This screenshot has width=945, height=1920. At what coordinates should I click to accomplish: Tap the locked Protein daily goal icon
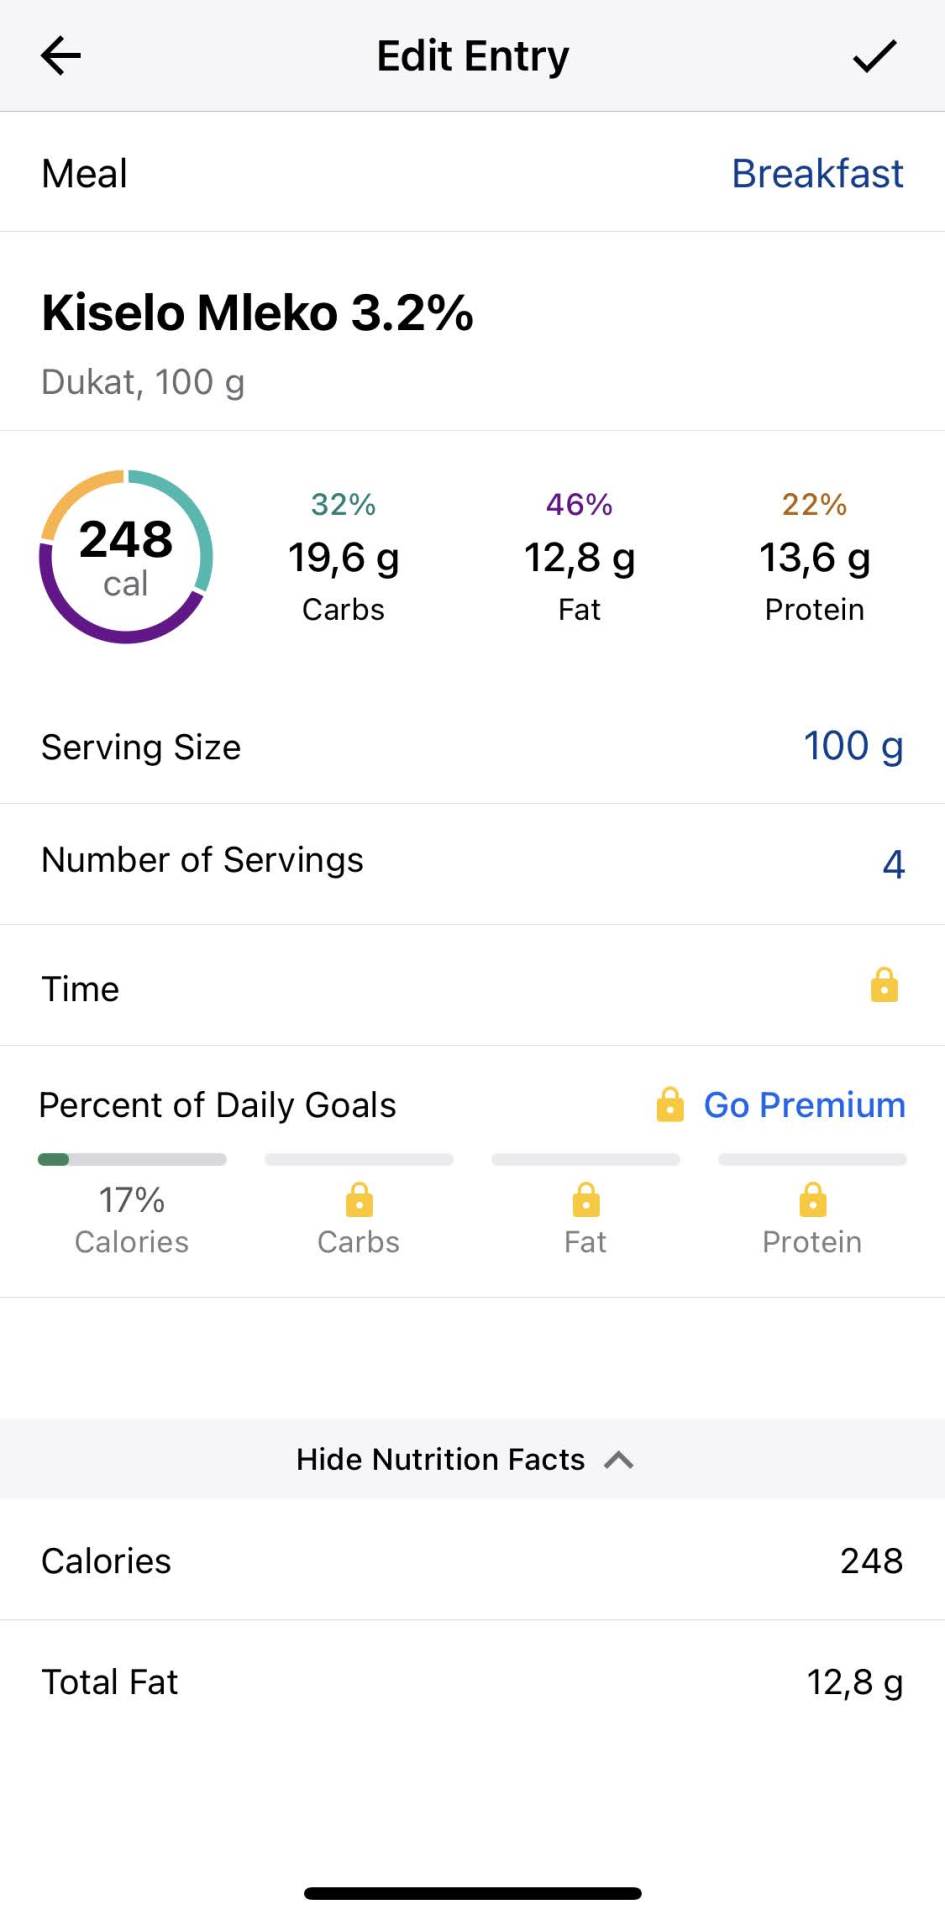pos(812,1199)
